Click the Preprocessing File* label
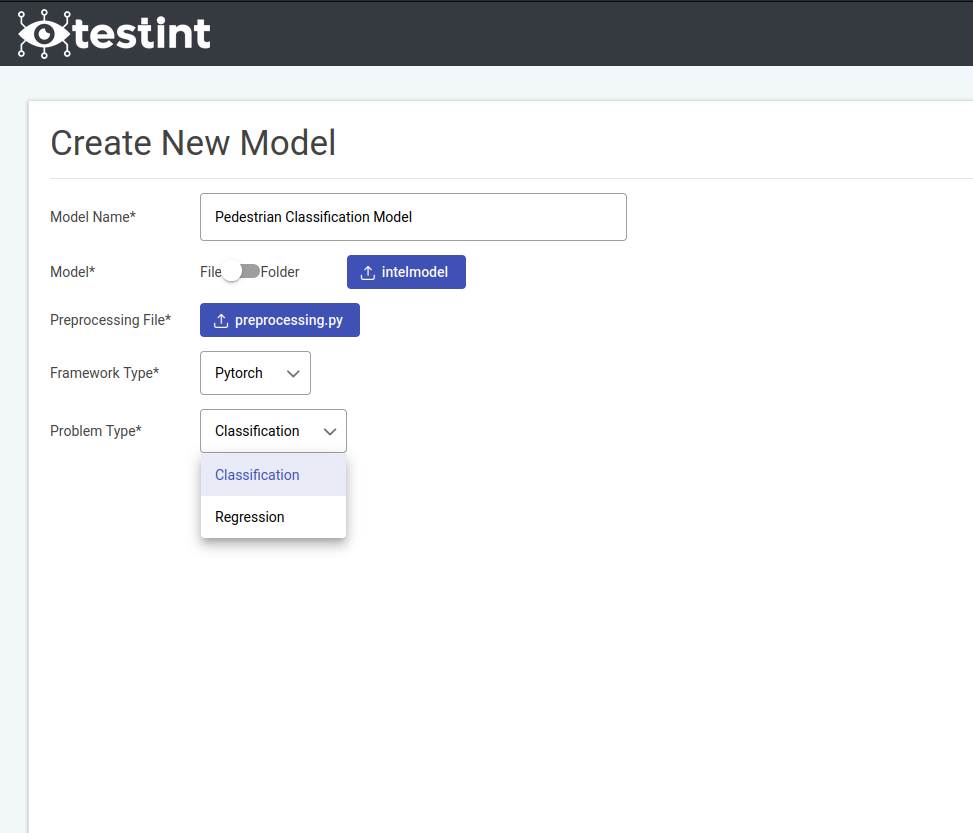This screenshot has height=833, width=973. pyautogui.click(x=110, y=320)
